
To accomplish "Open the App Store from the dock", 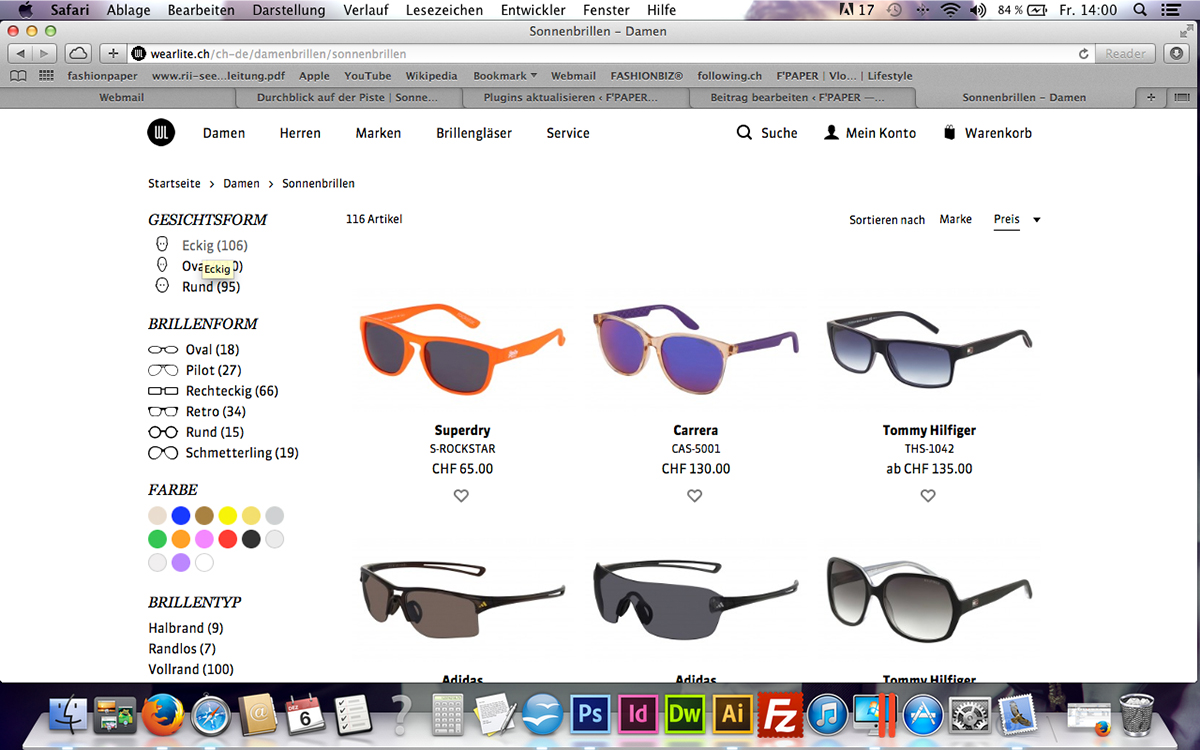I will point(923,714).
